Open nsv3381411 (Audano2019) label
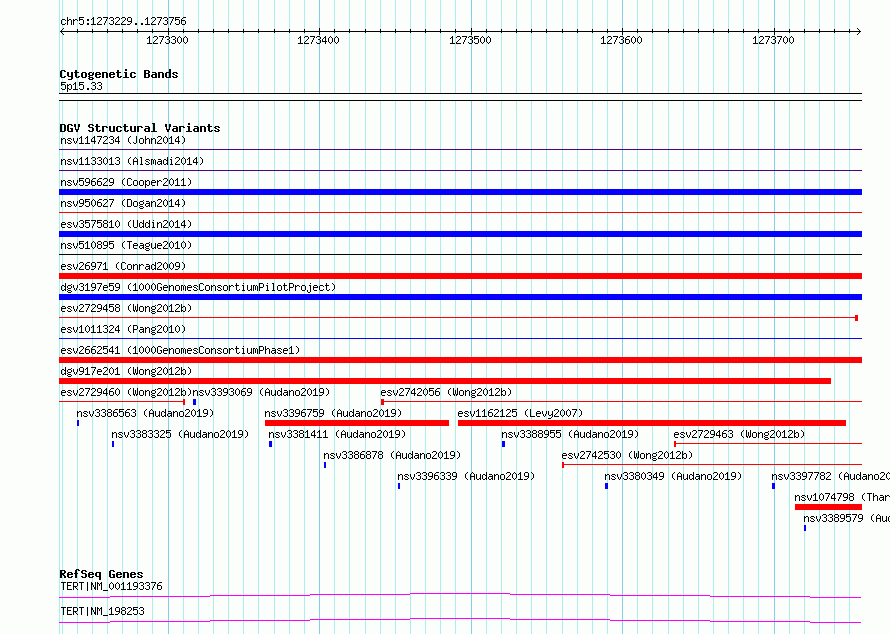The height and width of the screenshot is (634, 890). tap(337, 434)
